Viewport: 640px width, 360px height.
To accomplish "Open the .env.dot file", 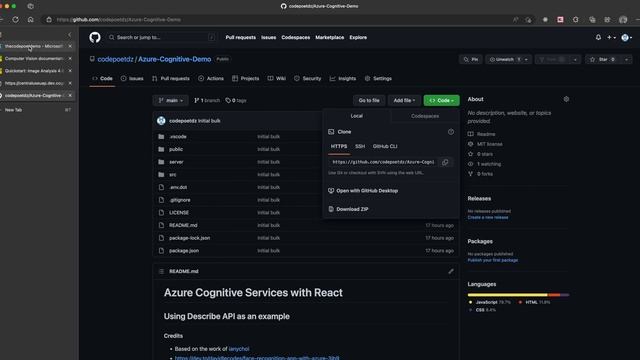I will coord(178,187).
